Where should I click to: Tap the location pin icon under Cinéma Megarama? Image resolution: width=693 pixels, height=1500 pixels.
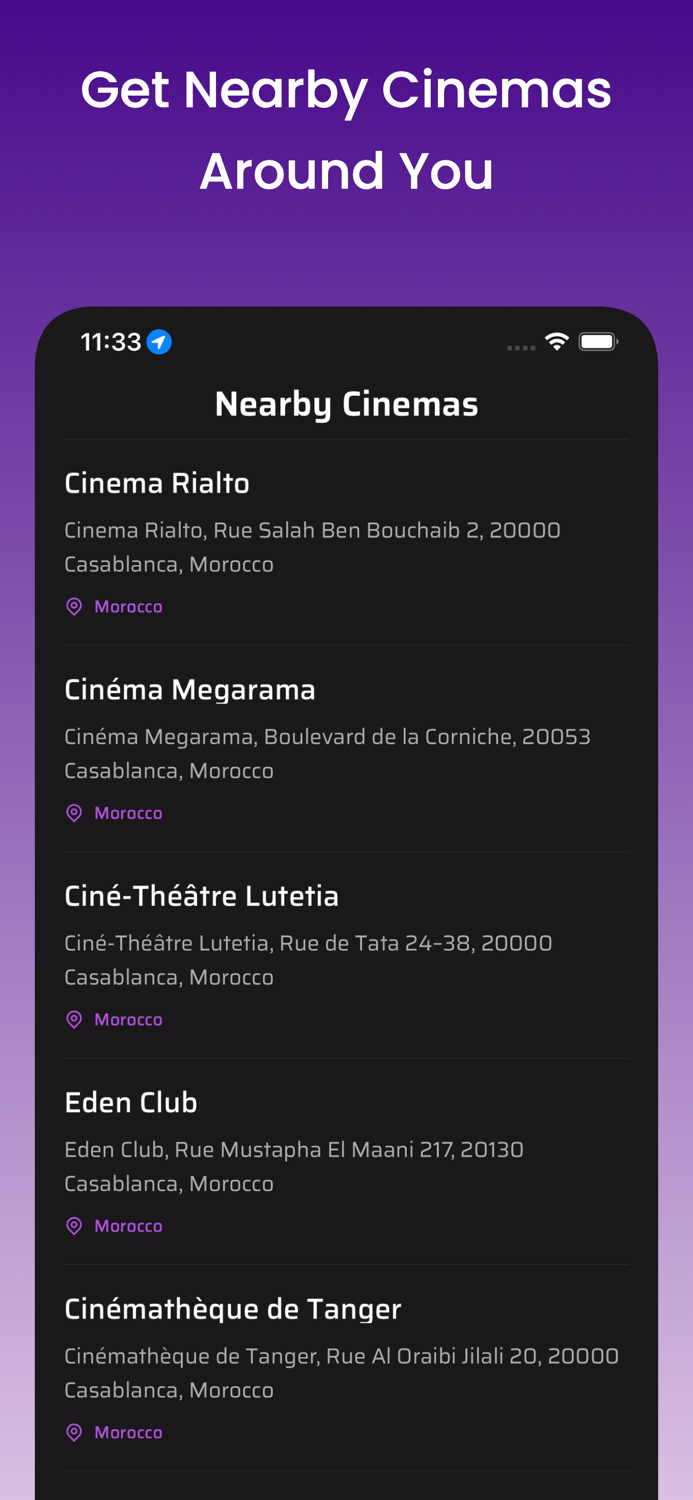74,813
